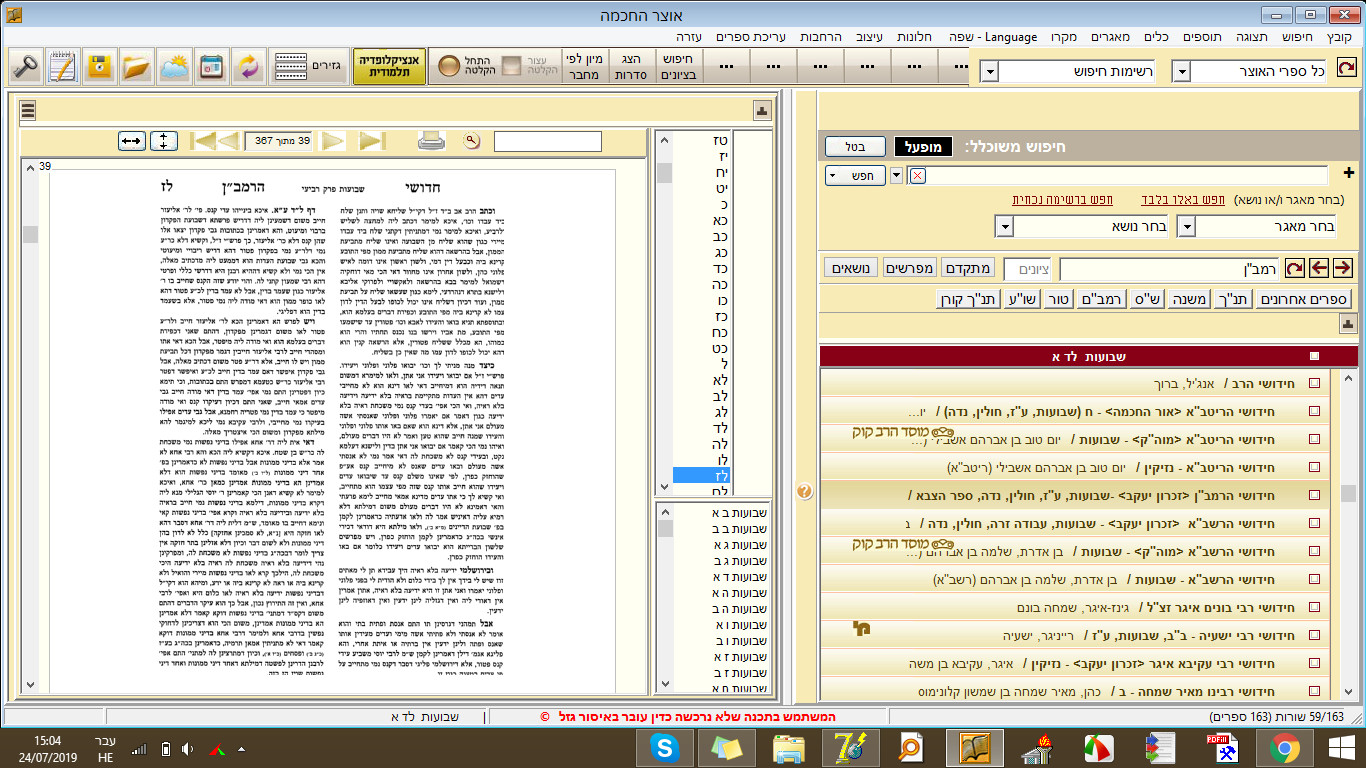1366x768 pixels.
Task: Go to previous page arrow in viewer
Action: [x=229, y=141]
